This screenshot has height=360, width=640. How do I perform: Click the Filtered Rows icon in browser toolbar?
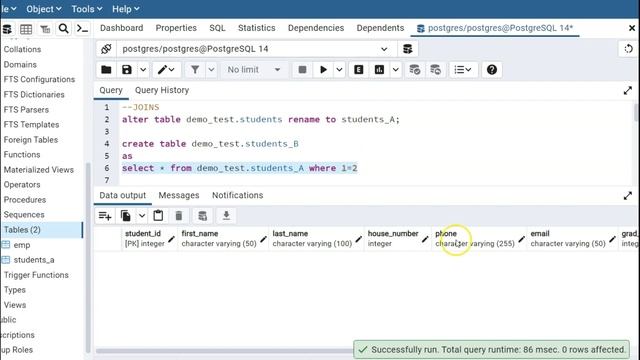(x=45, y=29)
